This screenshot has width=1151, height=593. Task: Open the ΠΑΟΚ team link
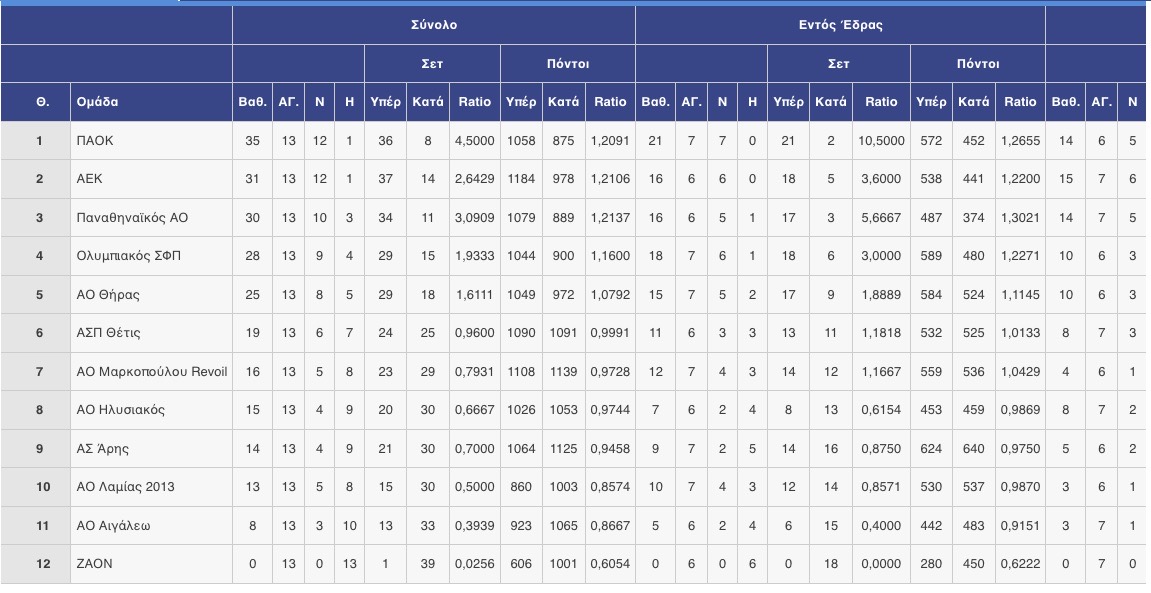click(95, 141)
